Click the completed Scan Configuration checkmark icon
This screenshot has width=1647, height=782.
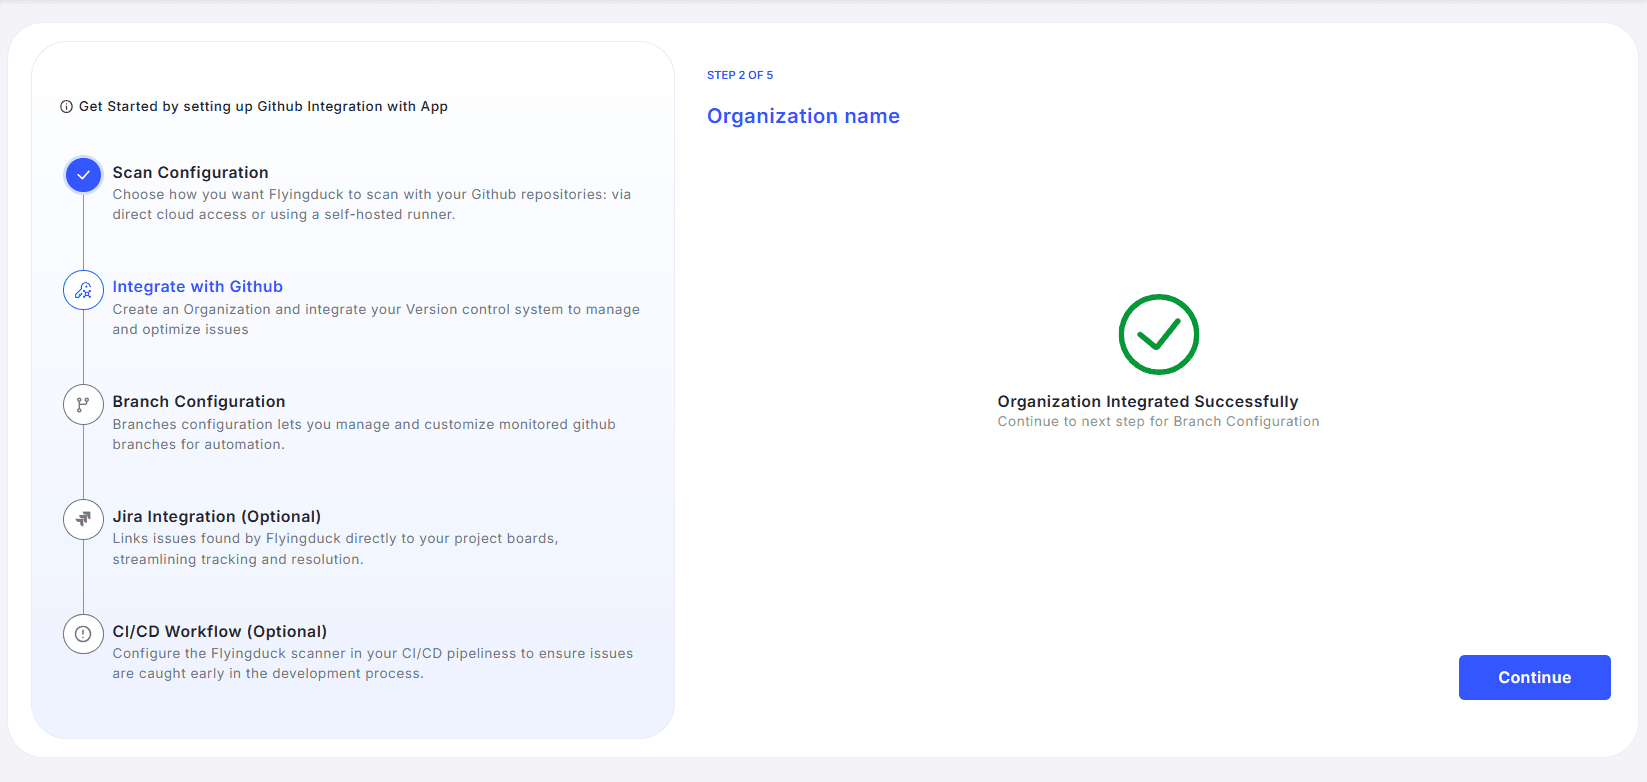point(83,175)
